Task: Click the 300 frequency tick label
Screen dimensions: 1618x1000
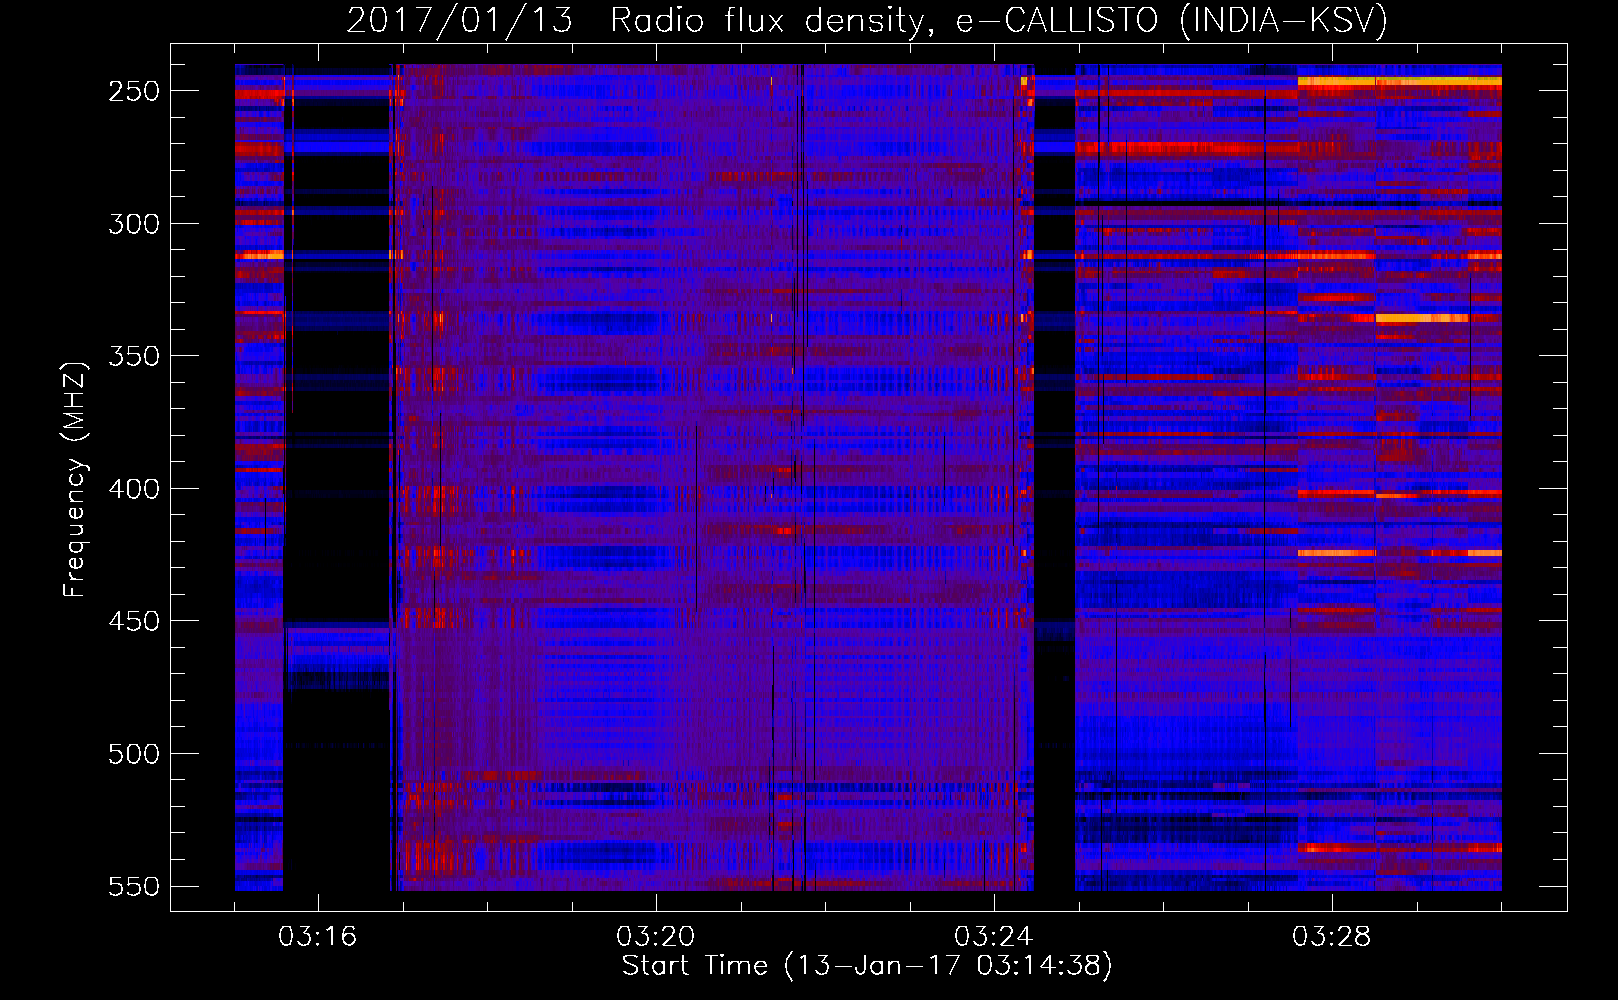Action: point(134,224)
